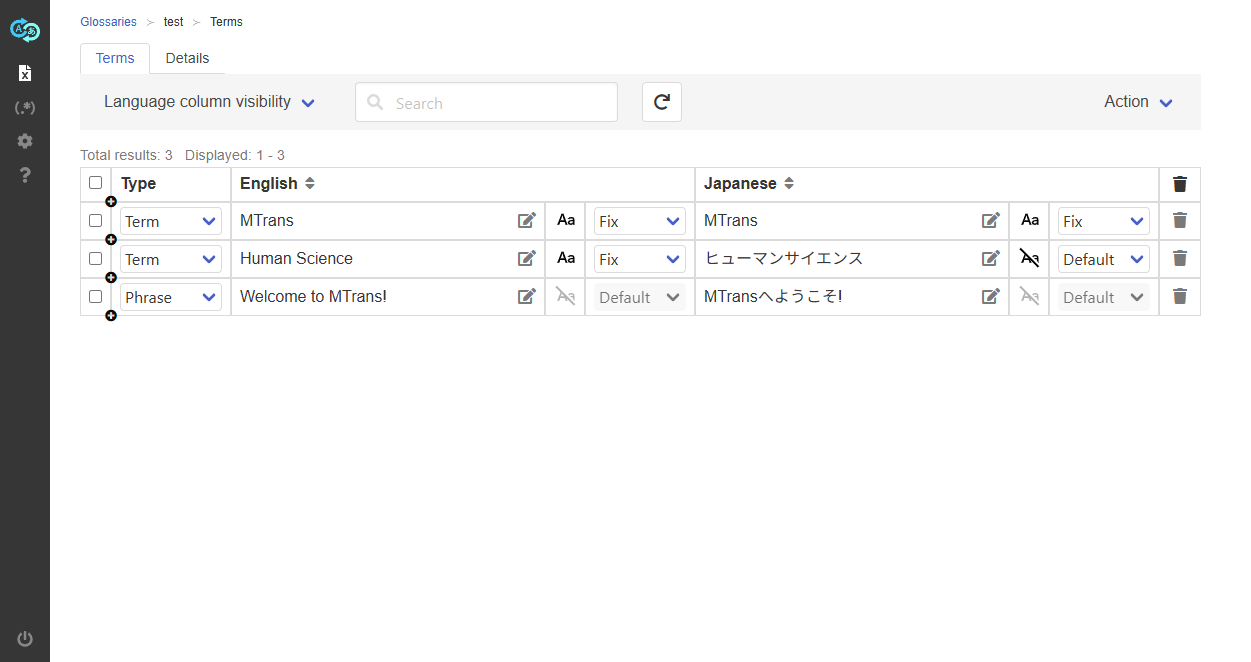Viewport: 1251px width, 662px height.
Task: Click the refresh icon beside the search box
Action: tap(661, 102)
